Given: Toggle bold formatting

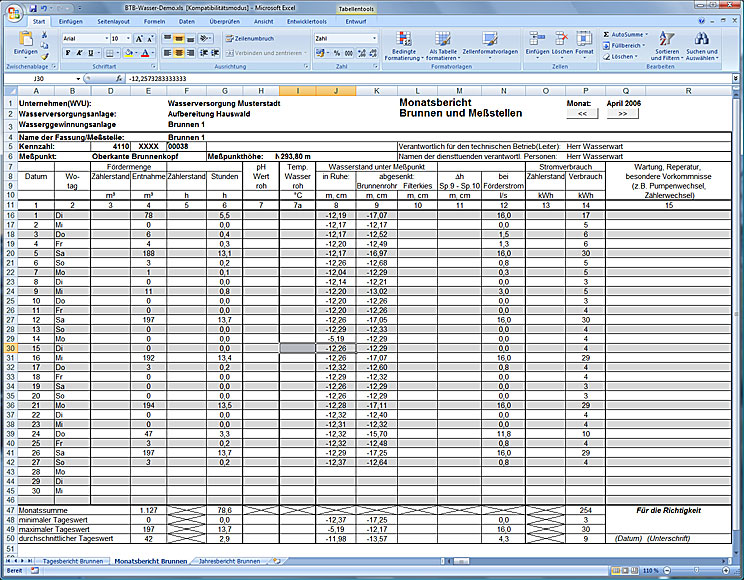Looking at the screenshot, I should tap(68, 53).
